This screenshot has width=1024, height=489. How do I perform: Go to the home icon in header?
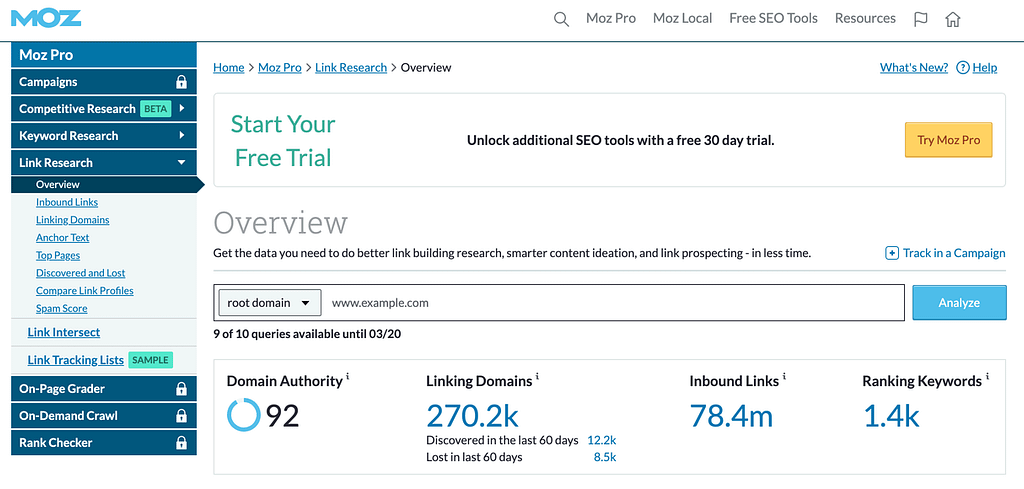point(953,19)
